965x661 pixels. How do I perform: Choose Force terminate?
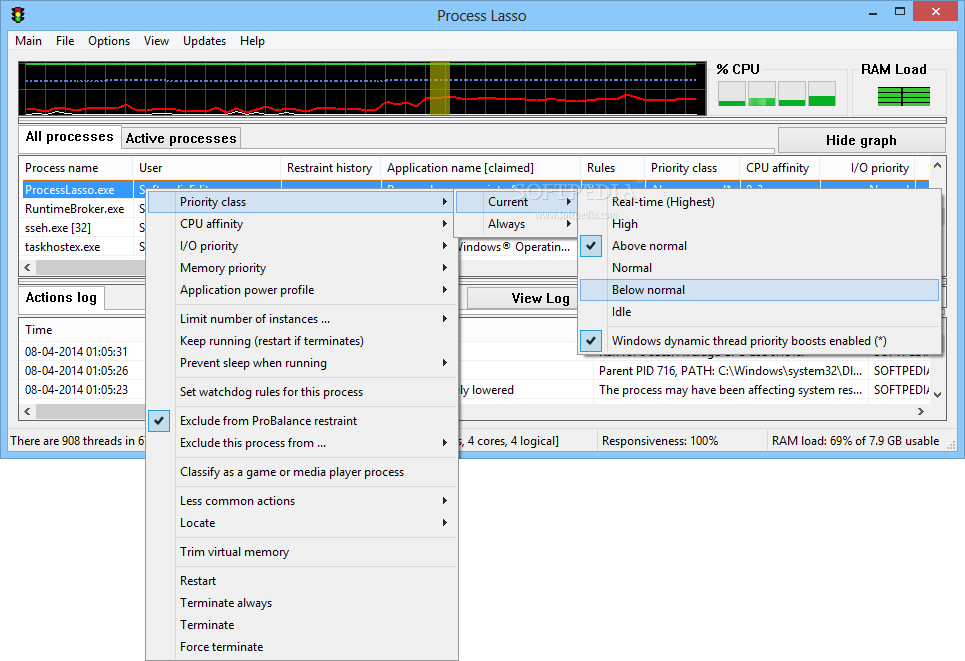[x=302, y=647]
